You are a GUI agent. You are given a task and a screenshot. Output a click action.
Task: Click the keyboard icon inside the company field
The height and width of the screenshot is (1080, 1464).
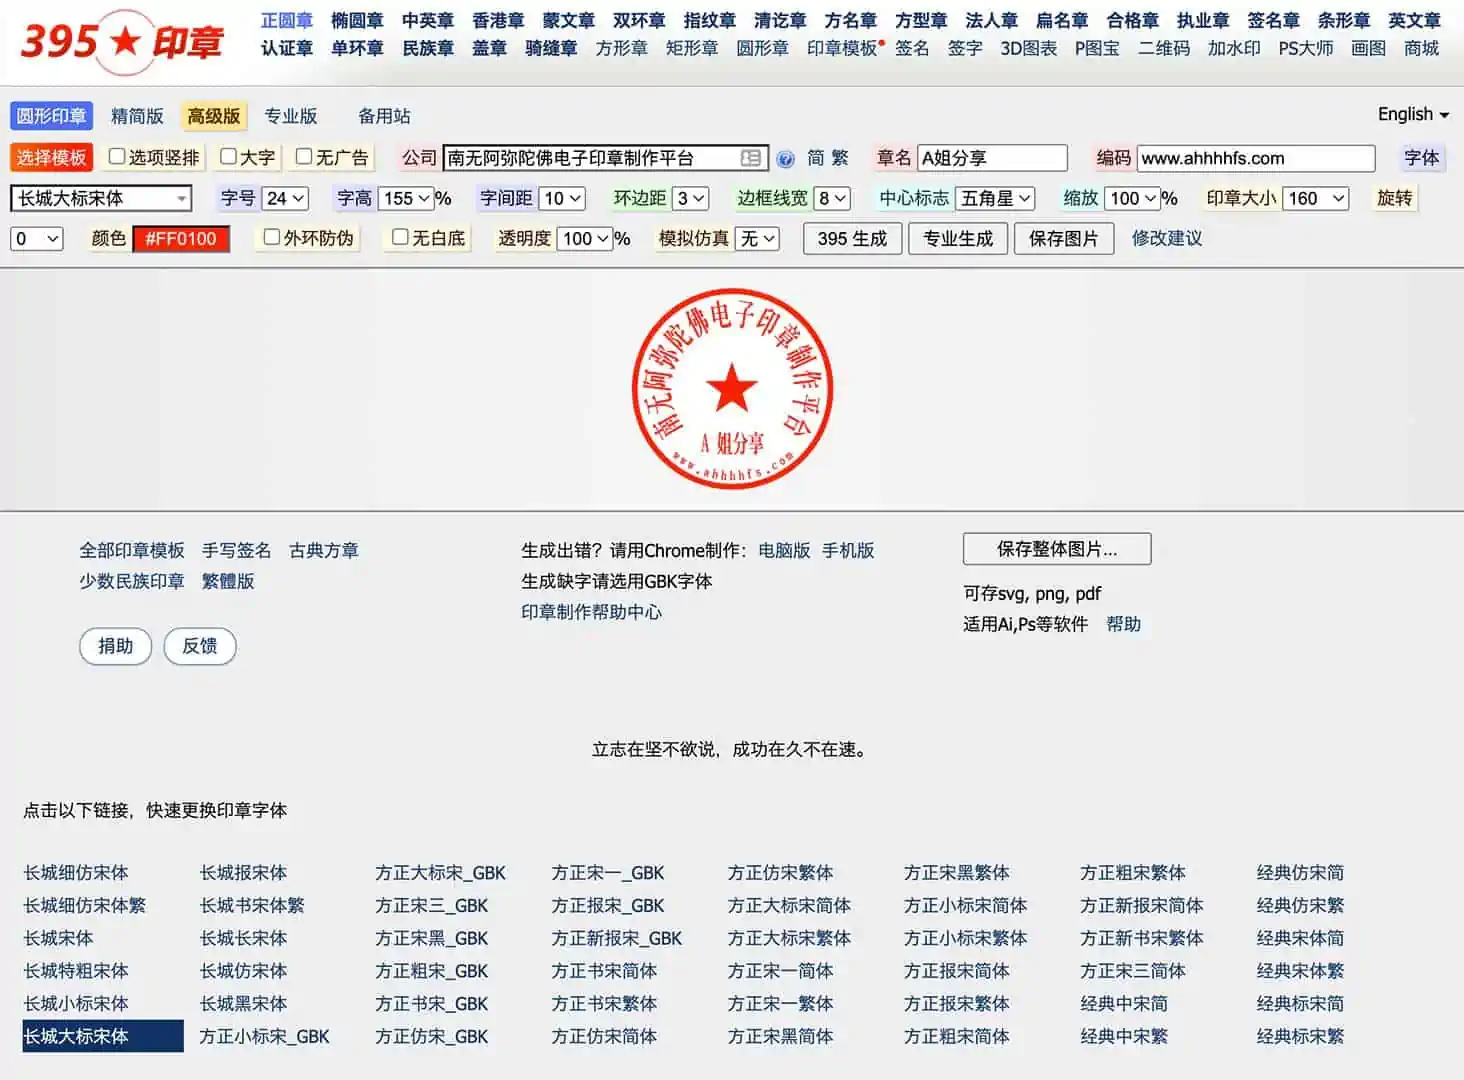coord(752,158)
